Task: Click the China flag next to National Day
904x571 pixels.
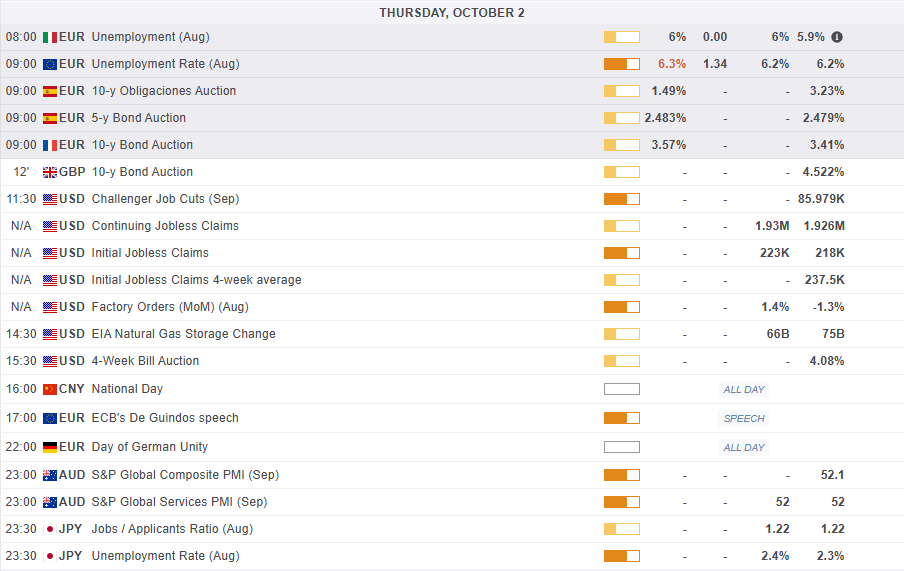Action: pos(50,389)
